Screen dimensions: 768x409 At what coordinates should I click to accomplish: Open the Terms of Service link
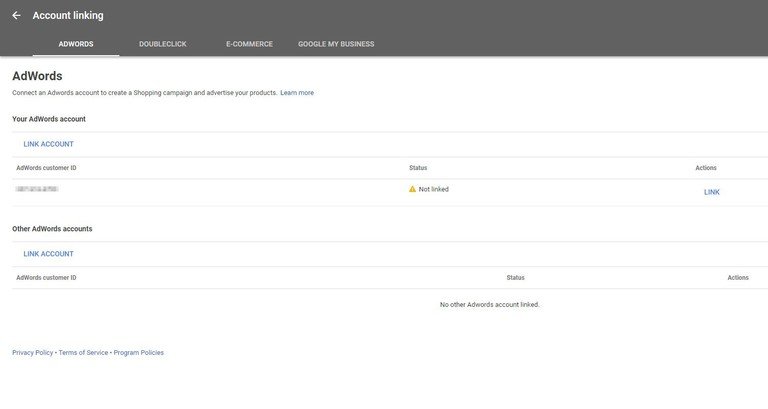83,353
